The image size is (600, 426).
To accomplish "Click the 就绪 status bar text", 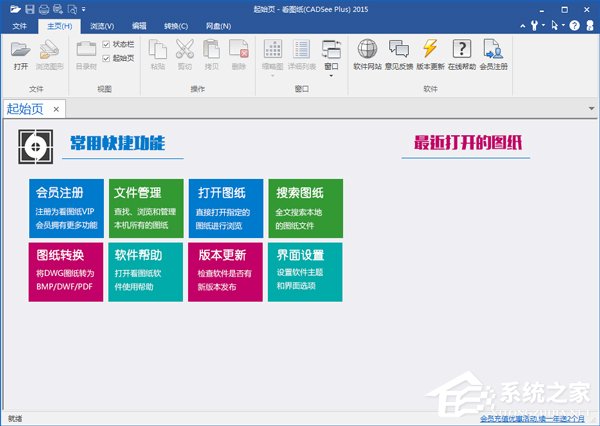I will click(15, 419).
